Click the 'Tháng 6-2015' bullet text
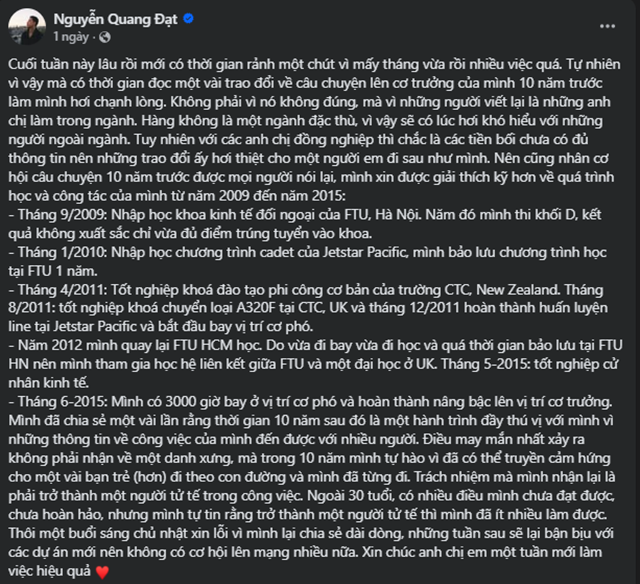This screenshot has height=584, width=640. point(62,402)
